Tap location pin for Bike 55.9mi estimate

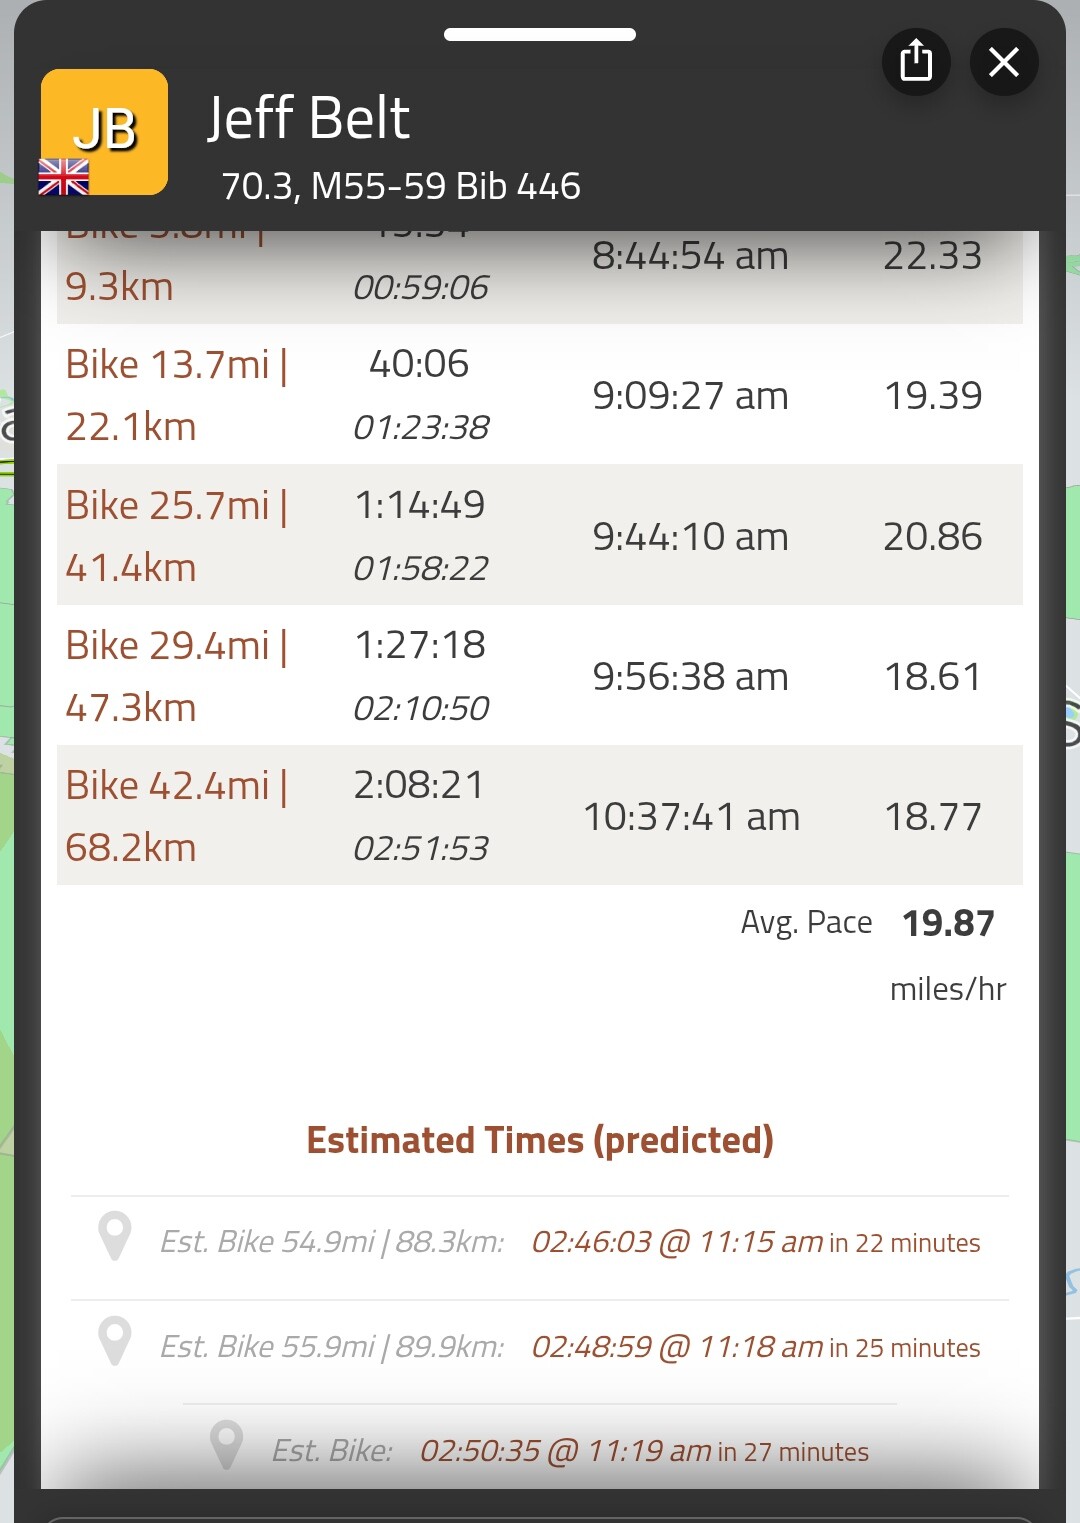point(115,1341)
